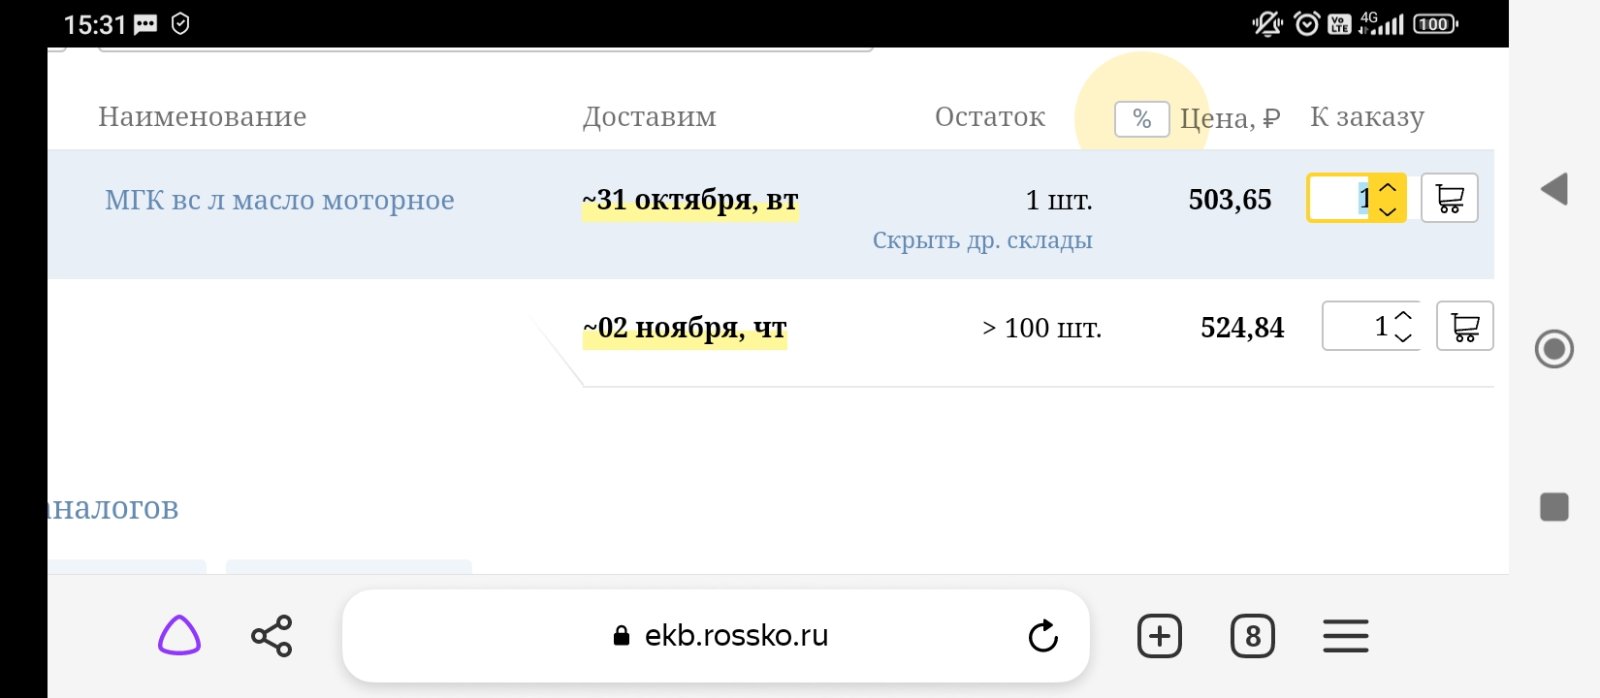Increase quantity for the 503,65 row
This screenshot has height=698, width=1600.
click(x=1387, y=187)
